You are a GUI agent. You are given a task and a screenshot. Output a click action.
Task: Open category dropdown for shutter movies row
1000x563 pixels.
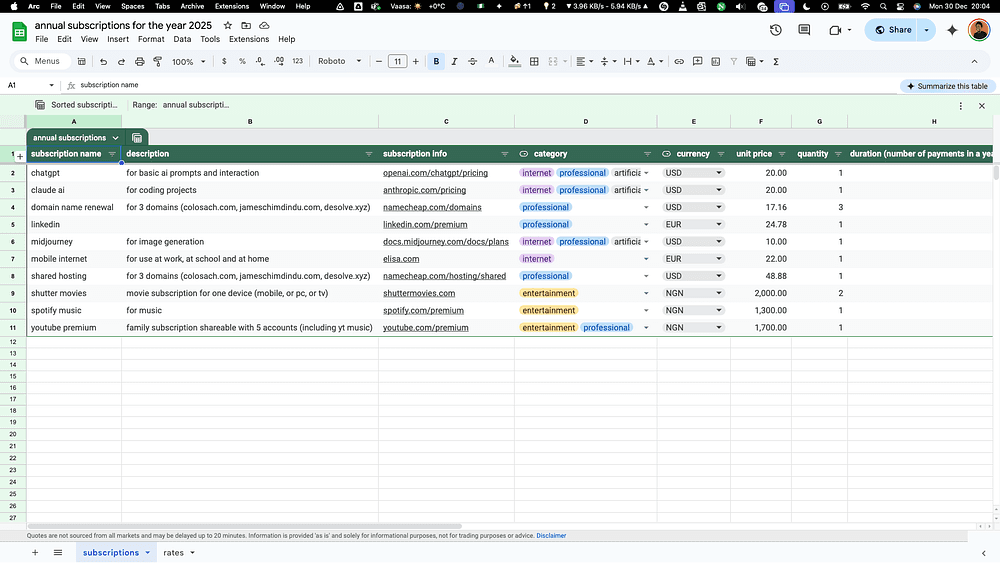646,293
